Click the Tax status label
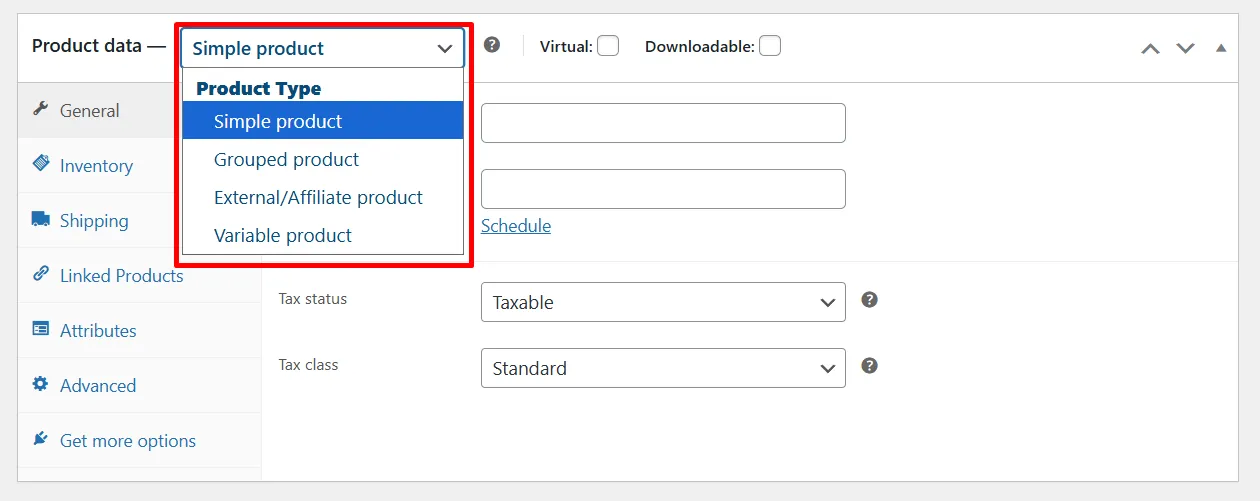Screen dimensions: 1260x501 click(313, 298)
